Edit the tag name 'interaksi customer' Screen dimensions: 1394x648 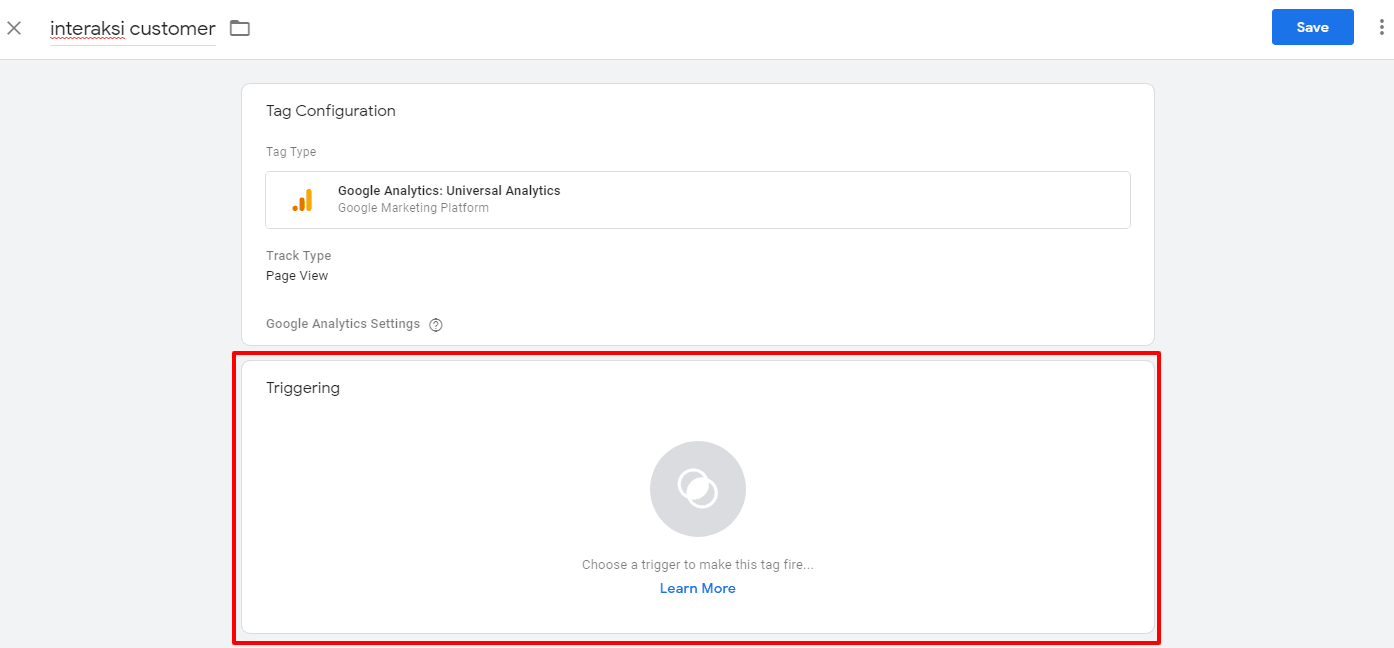coord(132,29)
